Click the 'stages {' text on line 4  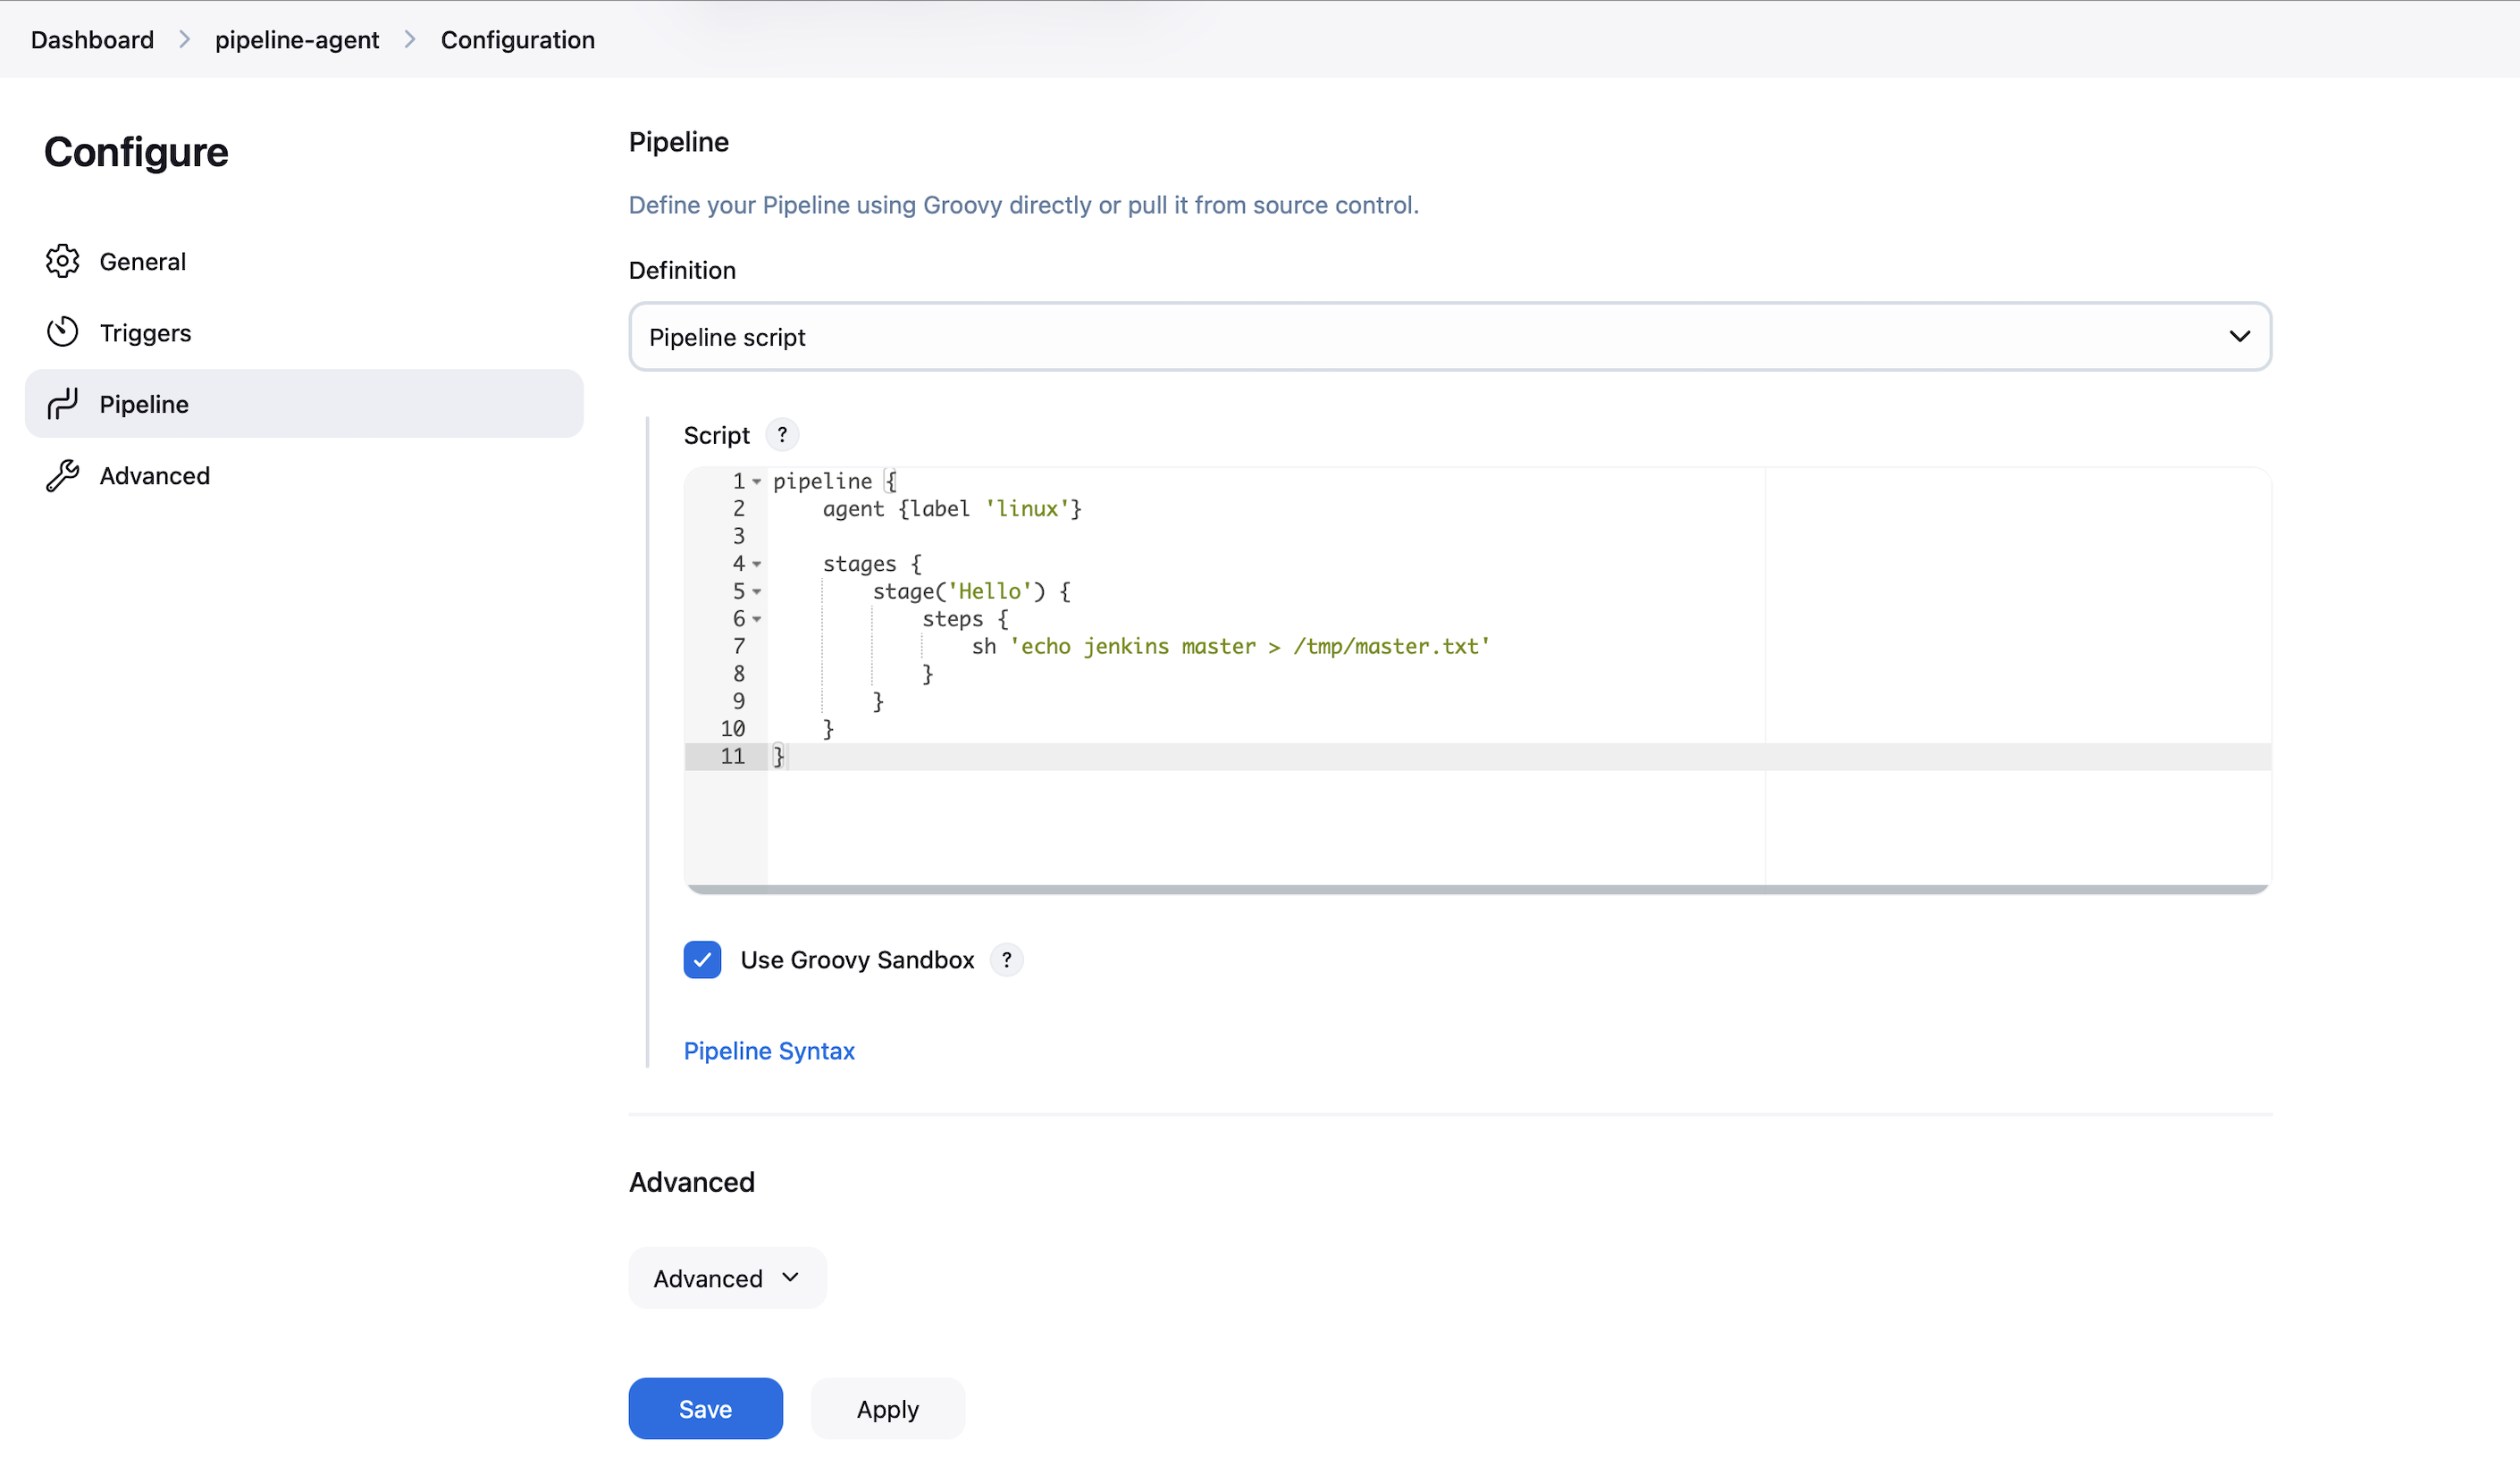pyautogui.click(x=872, y=564)
